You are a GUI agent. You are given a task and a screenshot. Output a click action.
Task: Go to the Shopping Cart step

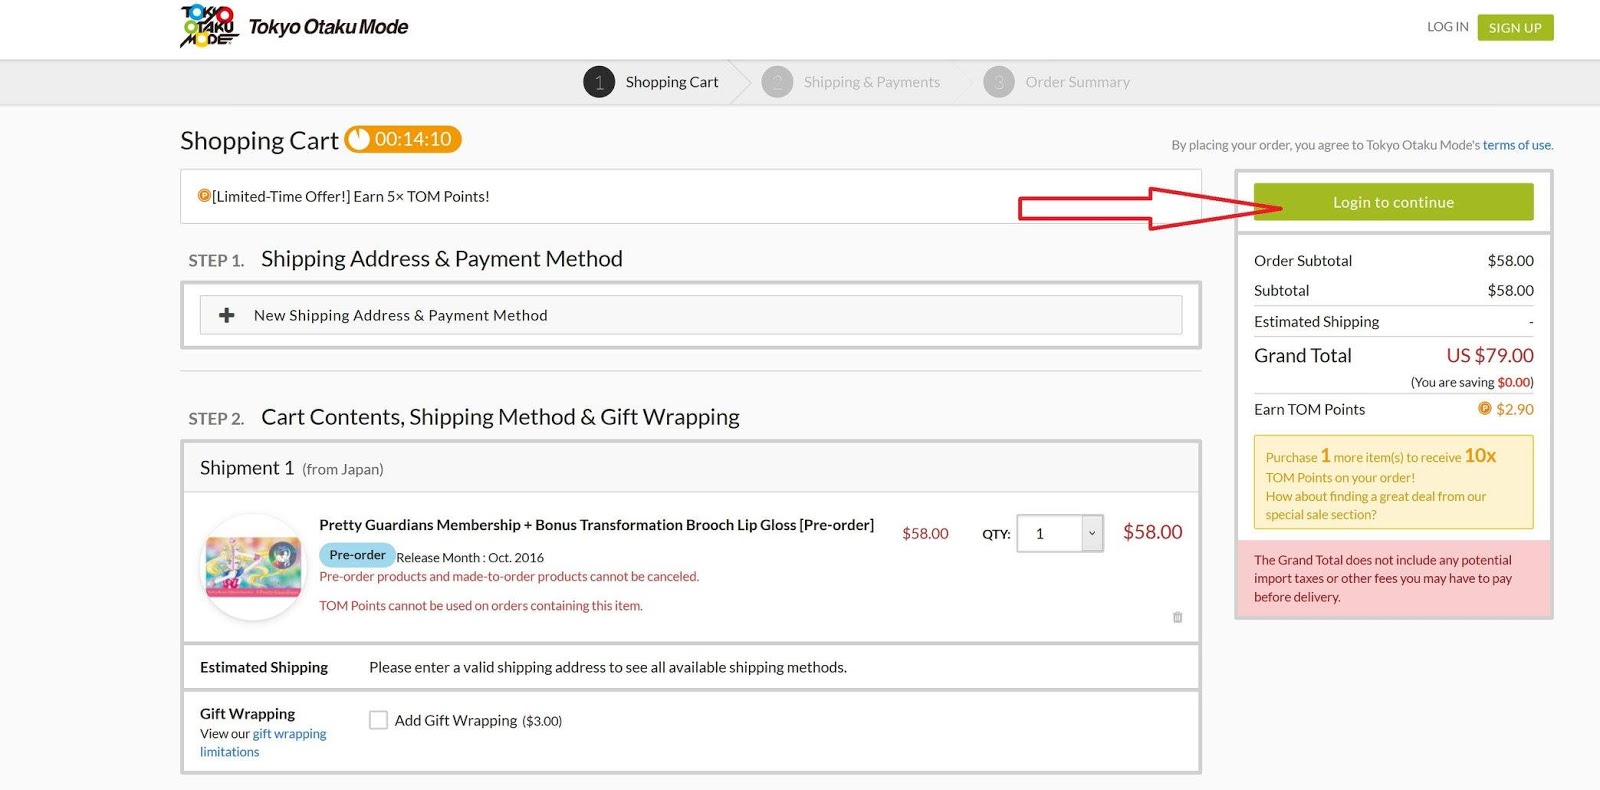(672, 82)
